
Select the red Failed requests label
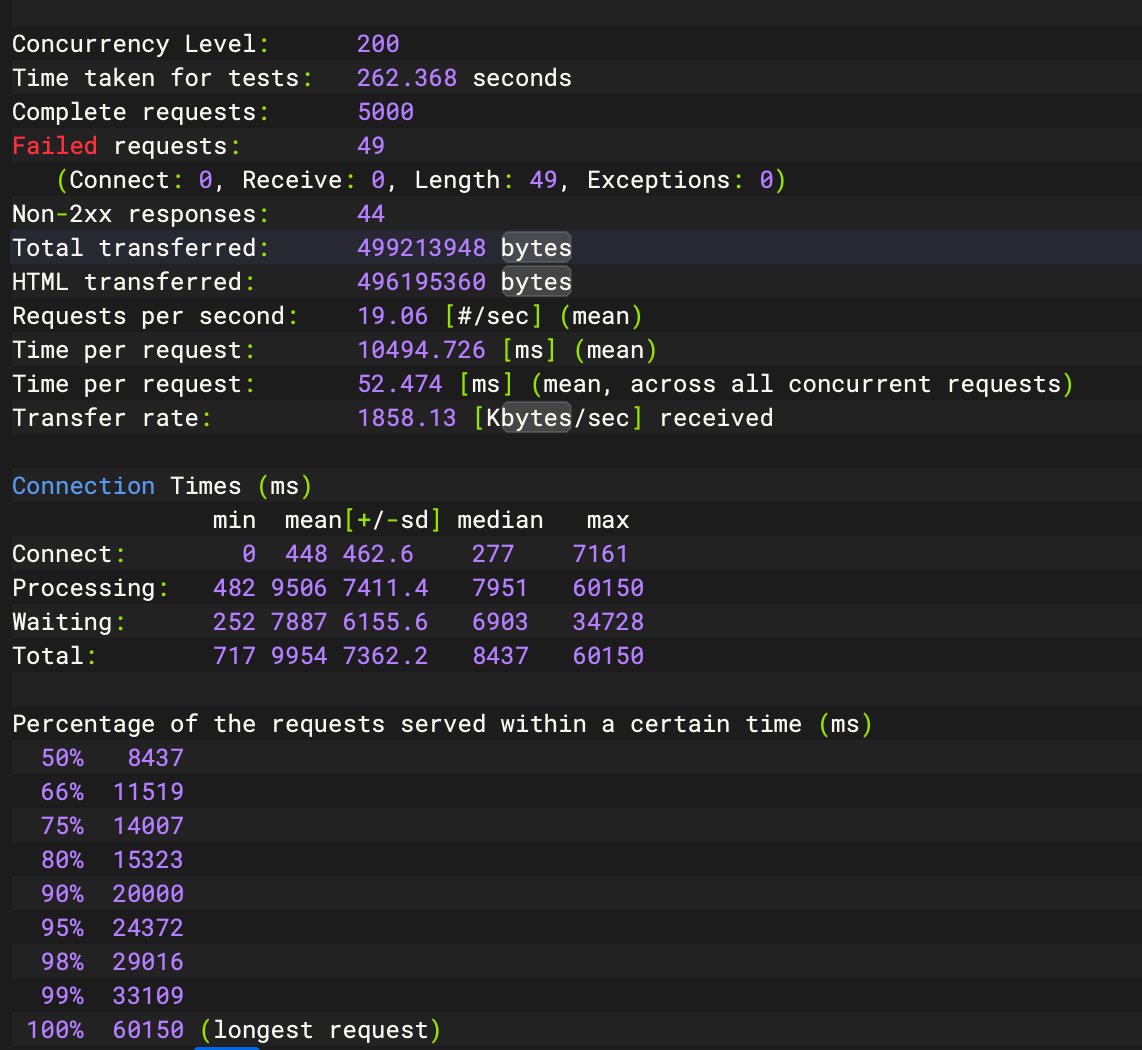coord(55,145)
